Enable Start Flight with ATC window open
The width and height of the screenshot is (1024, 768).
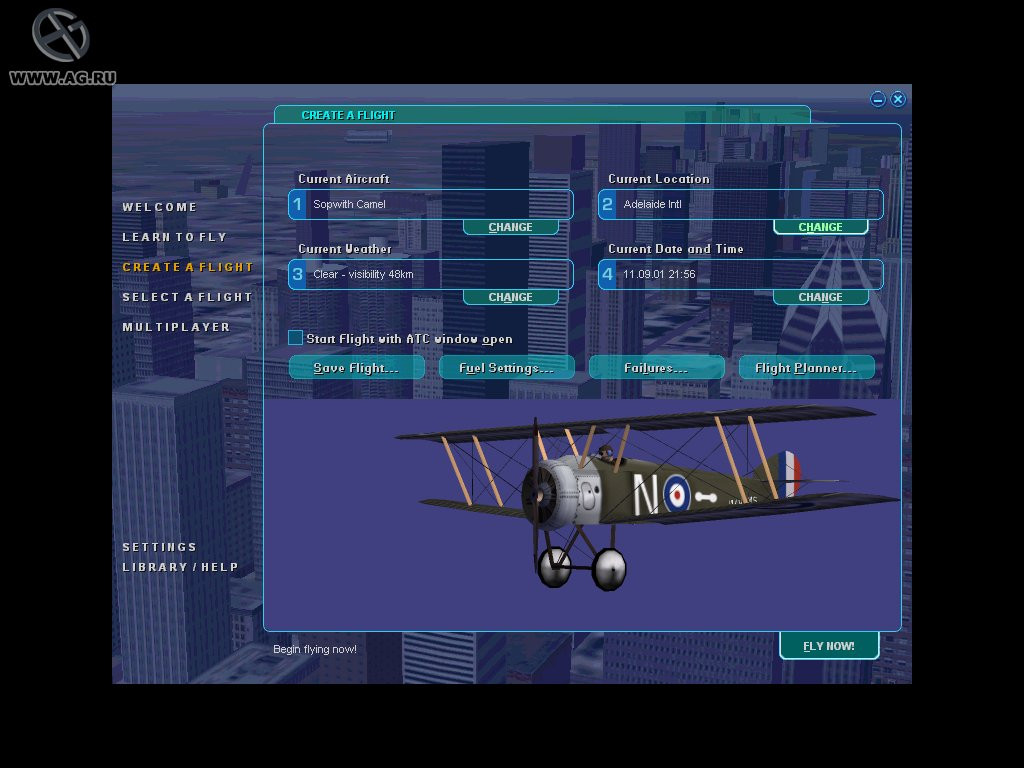point(295,338)
